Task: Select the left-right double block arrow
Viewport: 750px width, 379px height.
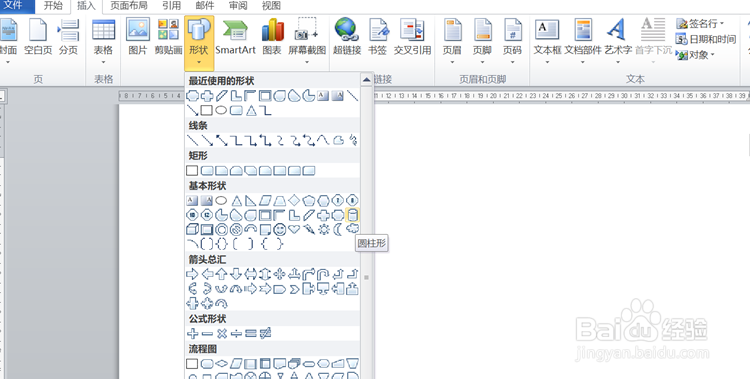Action: coord(251,274)
